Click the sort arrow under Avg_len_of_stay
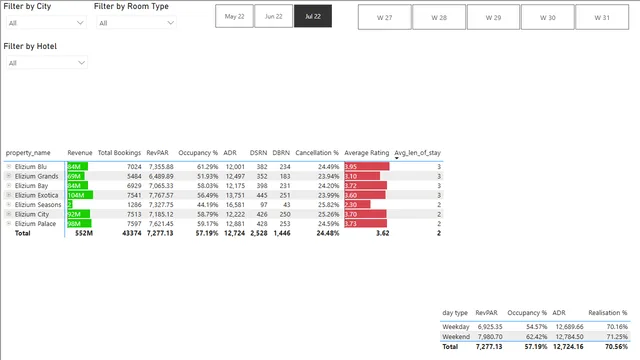 point(396,158)
